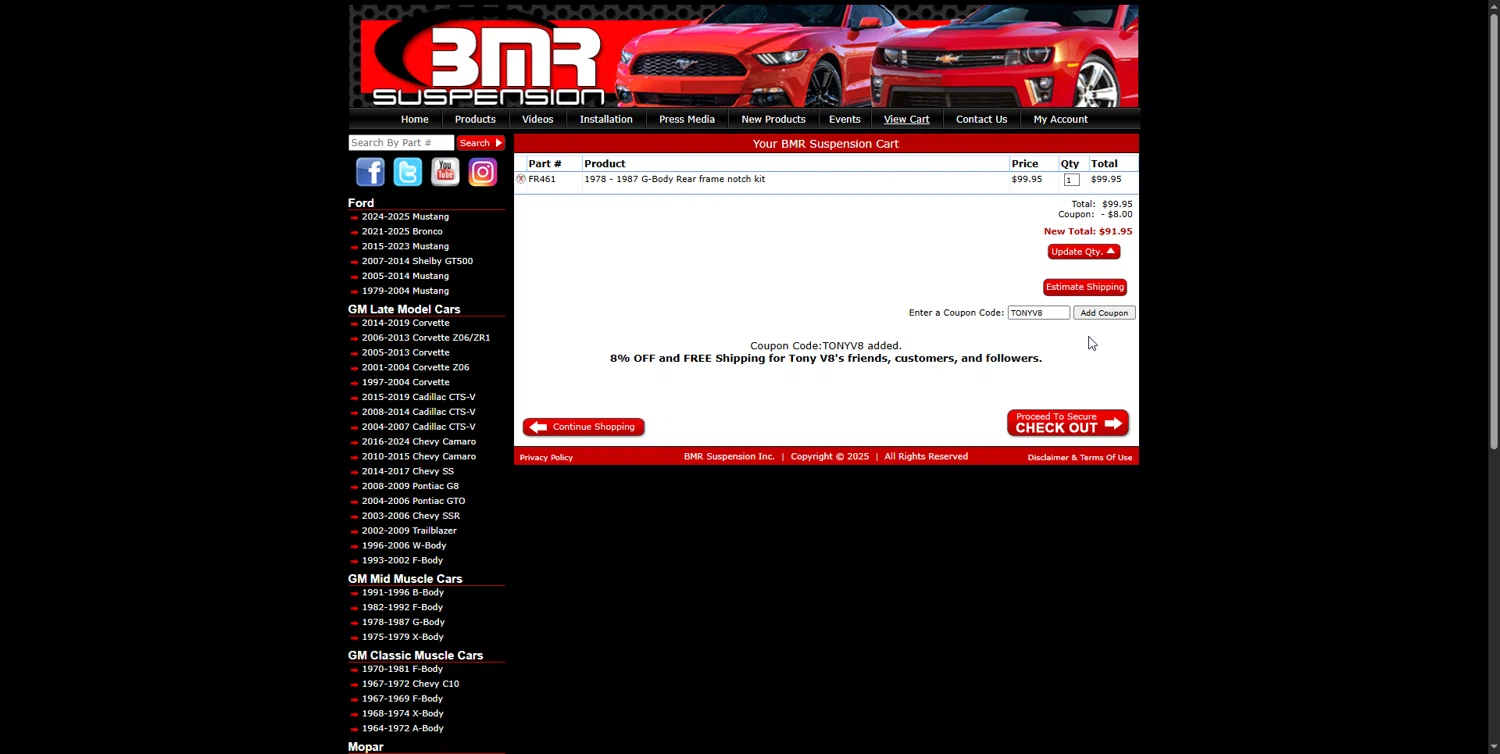Select 2004-2007 Cadillac CTS-V category
Viewport: 1500px width, 754px height.
click(418, 427)
